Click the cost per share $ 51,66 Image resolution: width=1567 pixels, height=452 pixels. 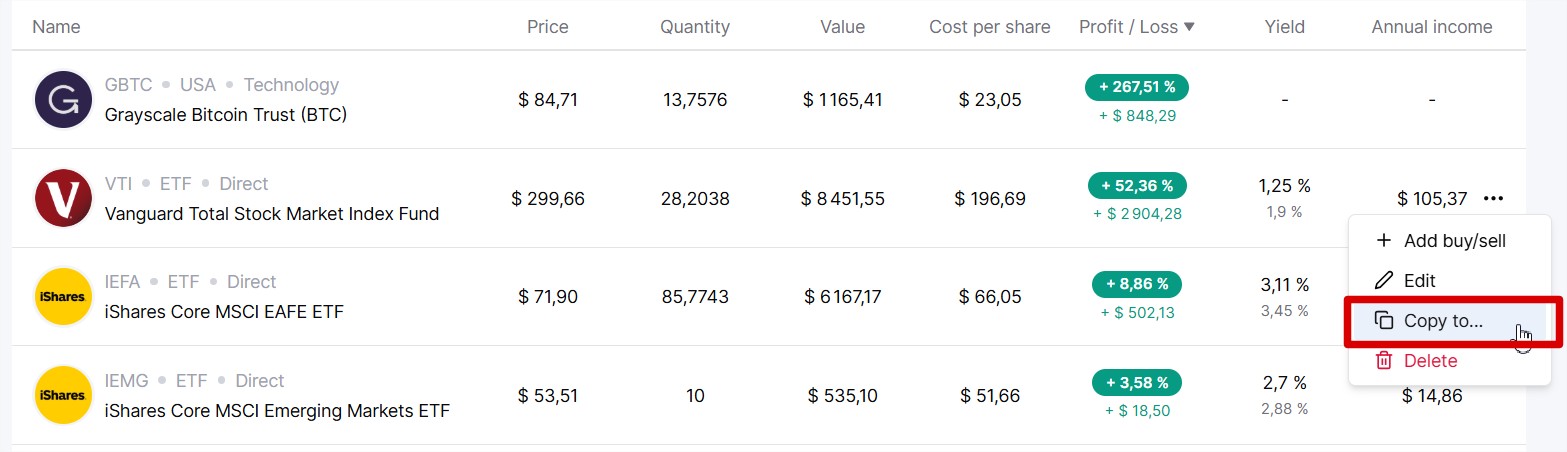pos(990,396)
